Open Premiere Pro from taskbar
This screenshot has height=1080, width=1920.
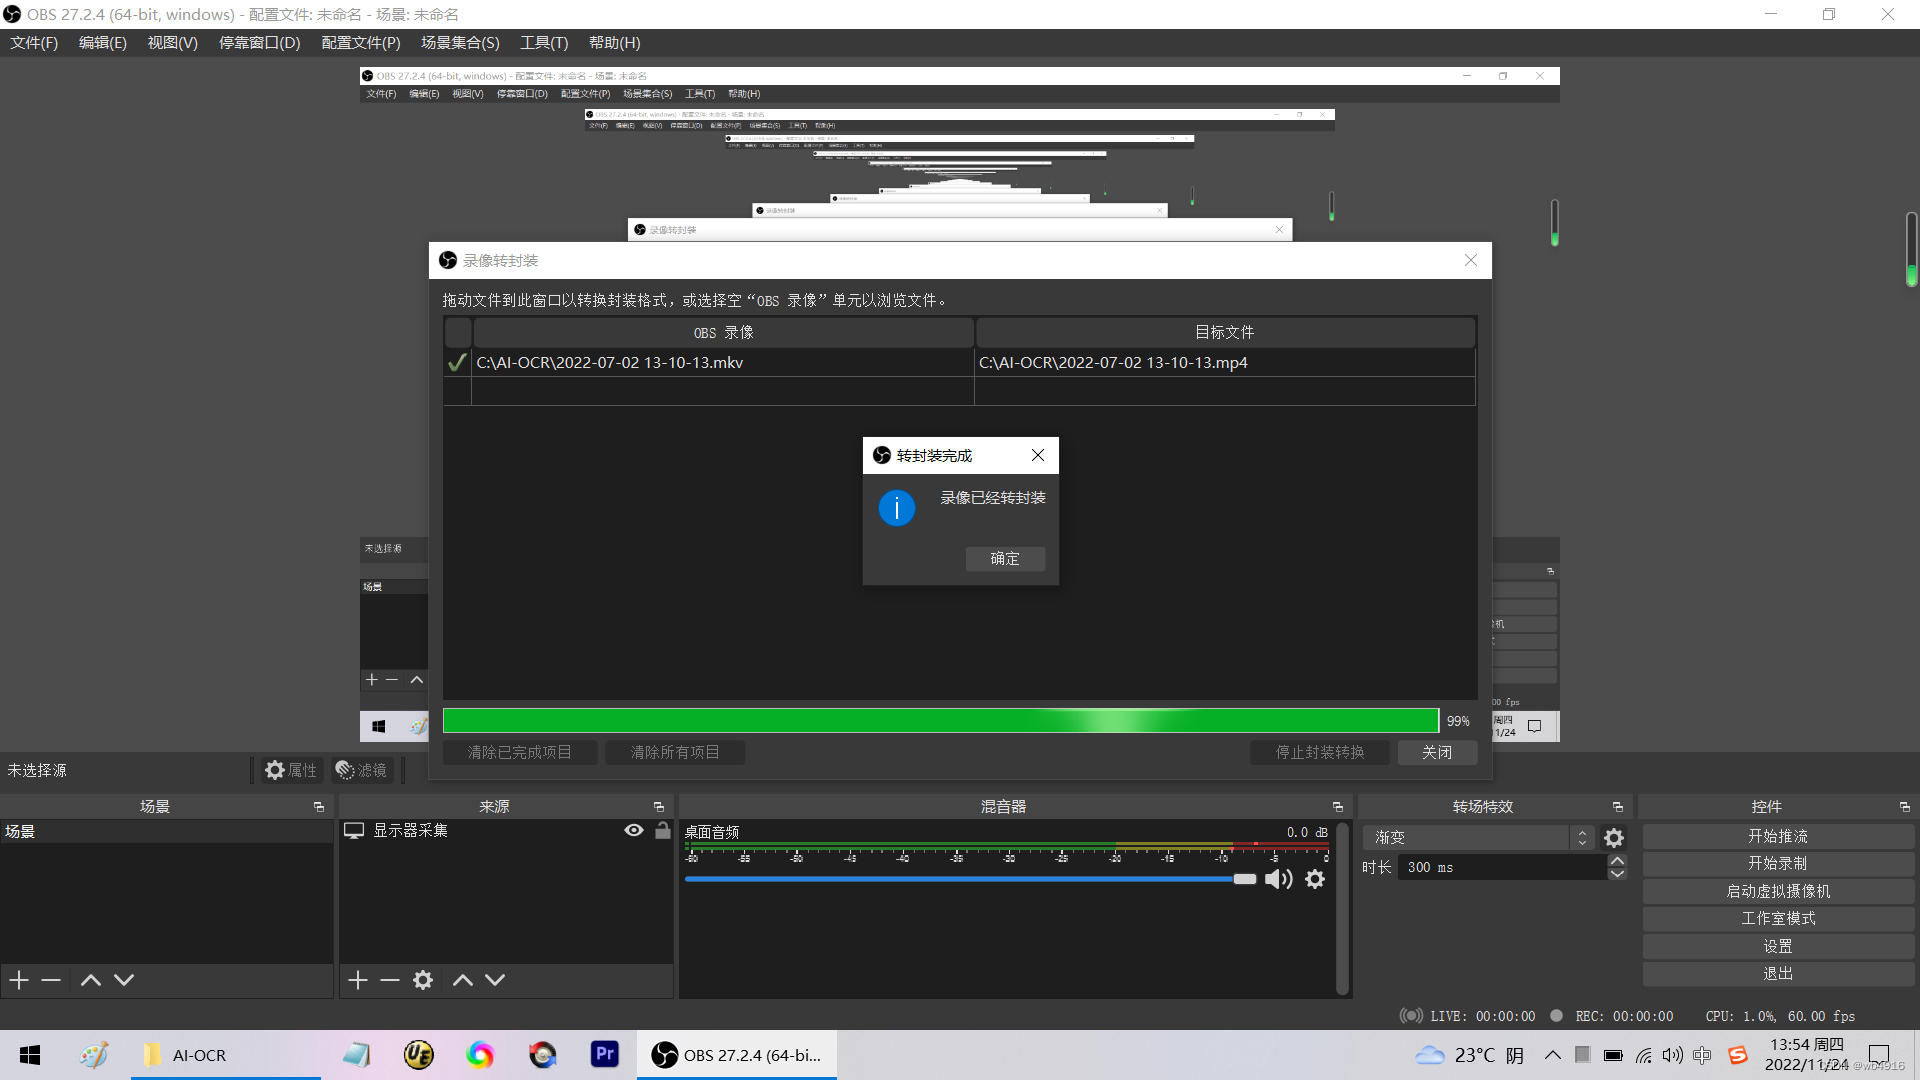605,1054
